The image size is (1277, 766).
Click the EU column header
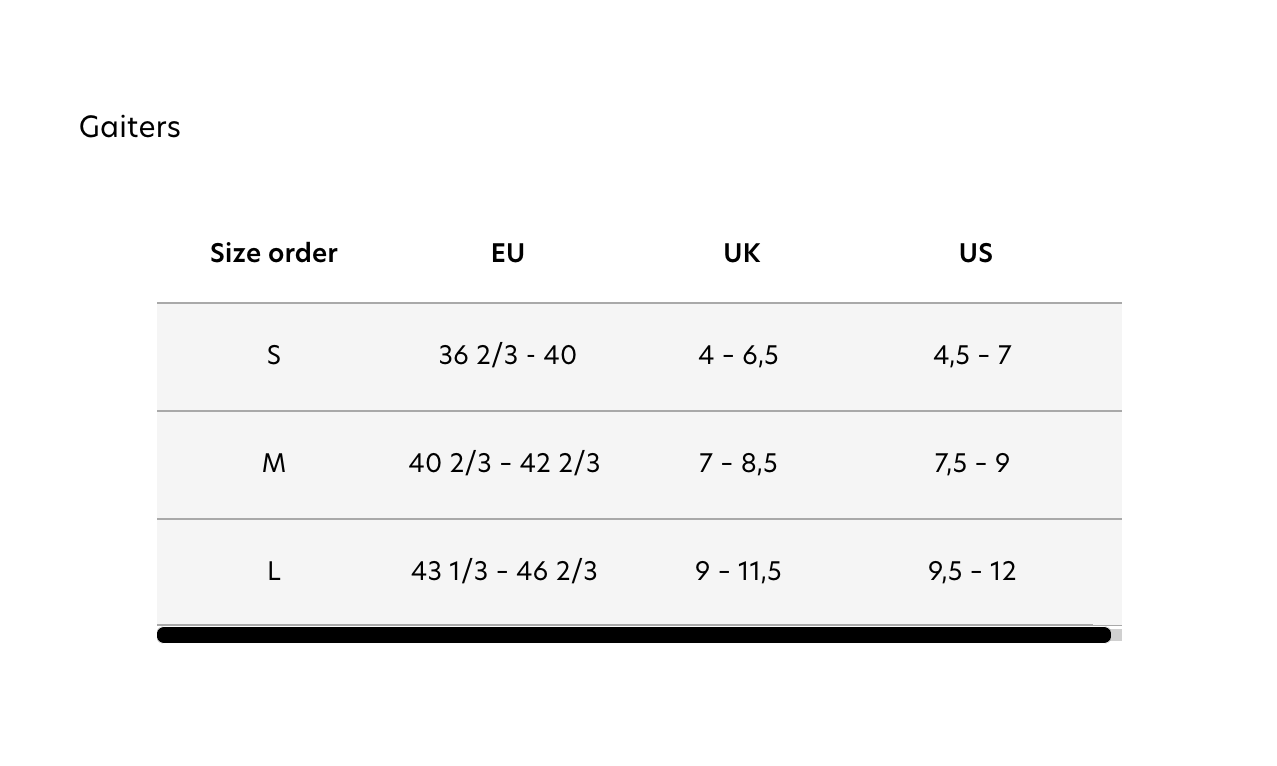507,253
